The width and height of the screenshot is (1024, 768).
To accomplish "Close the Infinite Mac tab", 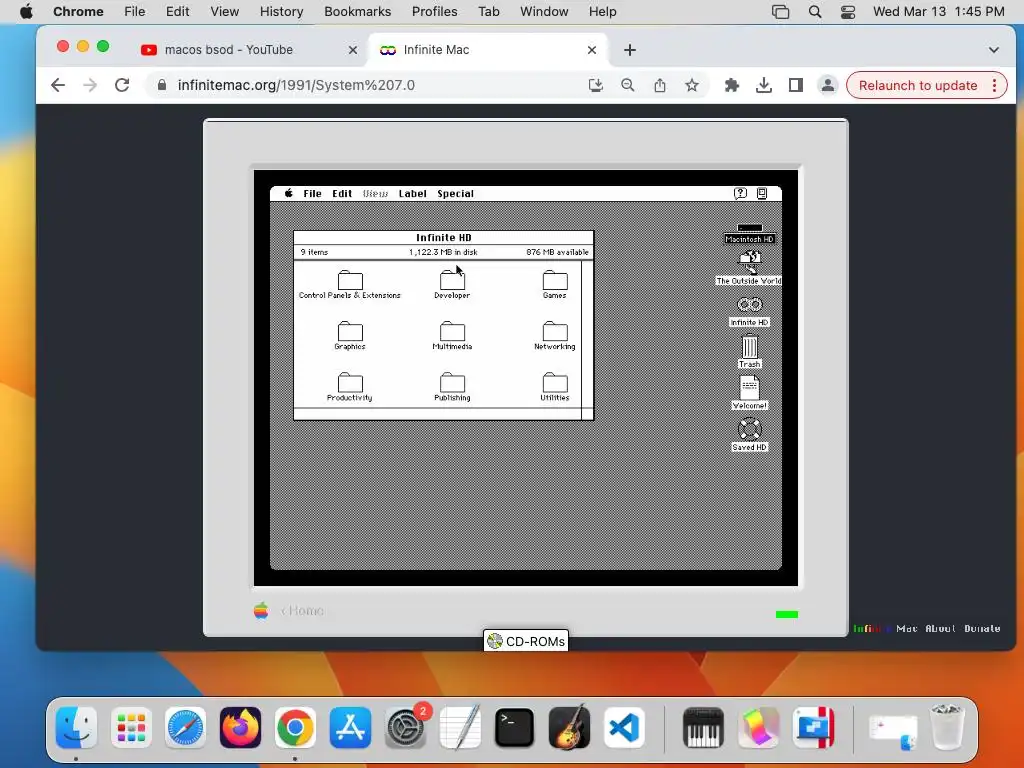I will [x=592, y=50].
